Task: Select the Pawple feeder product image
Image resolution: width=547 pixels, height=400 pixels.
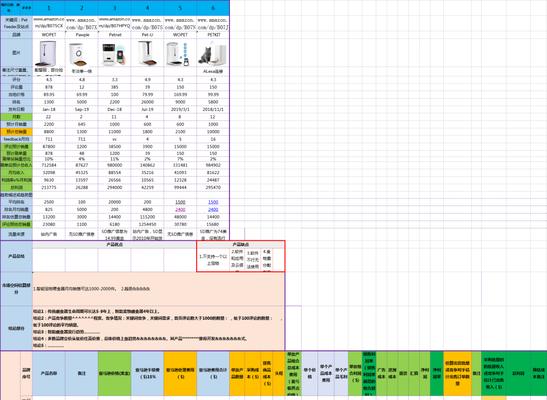Action: click(78, 54)
